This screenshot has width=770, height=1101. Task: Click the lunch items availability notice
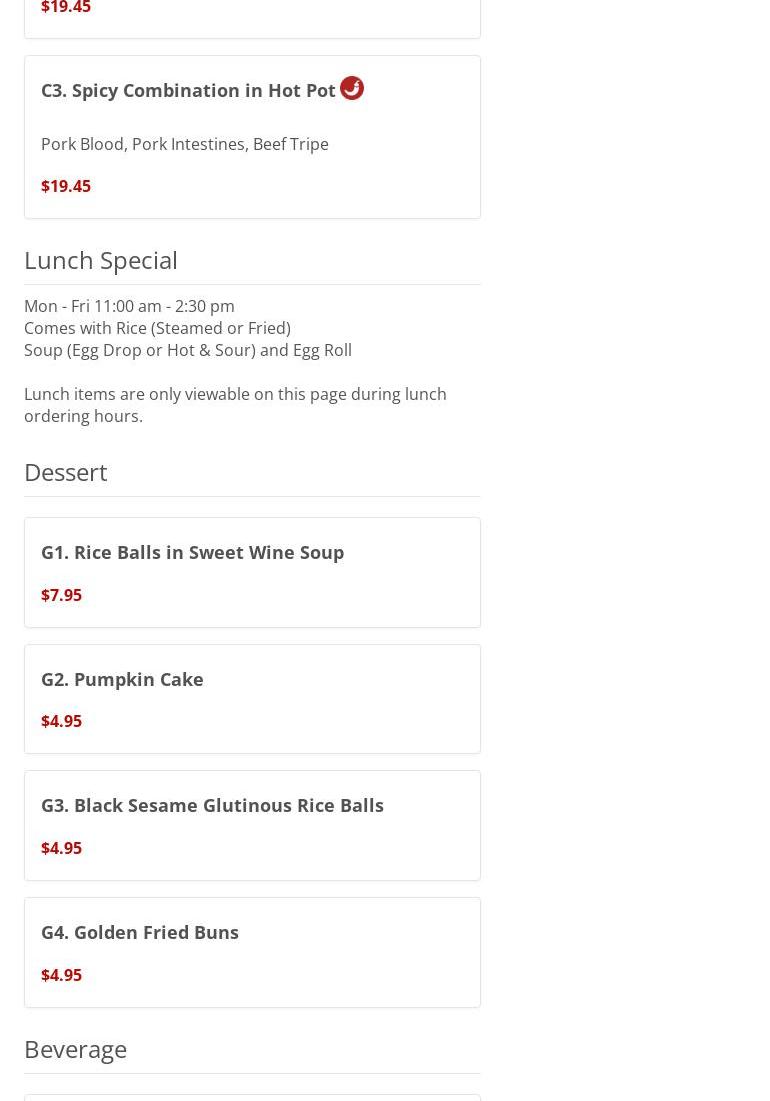(235, 405)
